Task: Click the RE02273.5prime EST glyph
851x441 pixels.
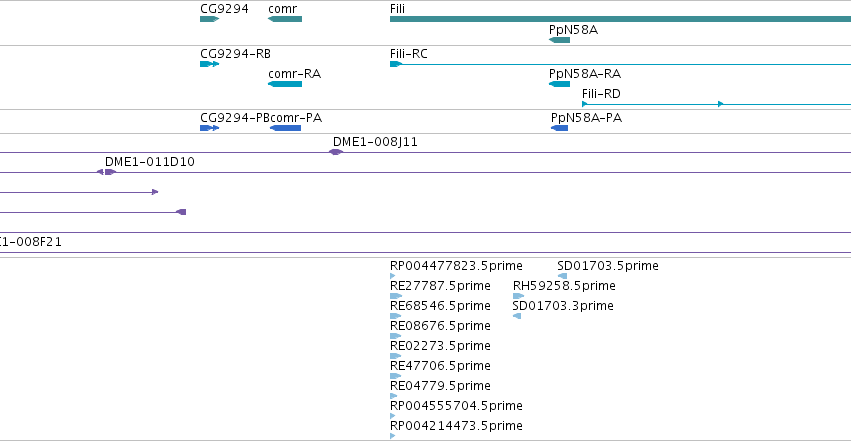Action: (x=396, y=356)
